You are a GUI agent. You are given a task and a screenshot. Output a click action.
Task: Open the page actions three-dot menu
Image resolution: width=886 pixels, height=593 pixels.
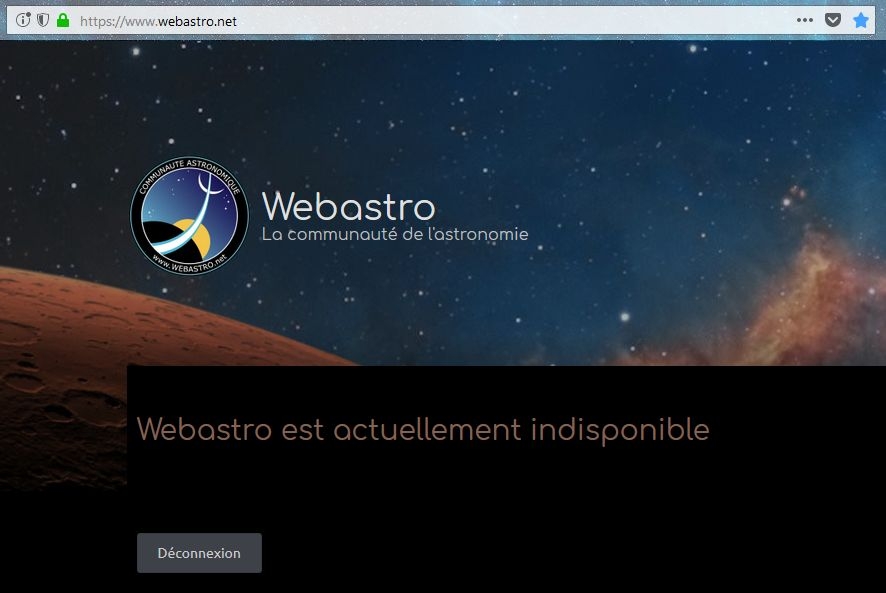pyautogui.click(x=805, y=20)
